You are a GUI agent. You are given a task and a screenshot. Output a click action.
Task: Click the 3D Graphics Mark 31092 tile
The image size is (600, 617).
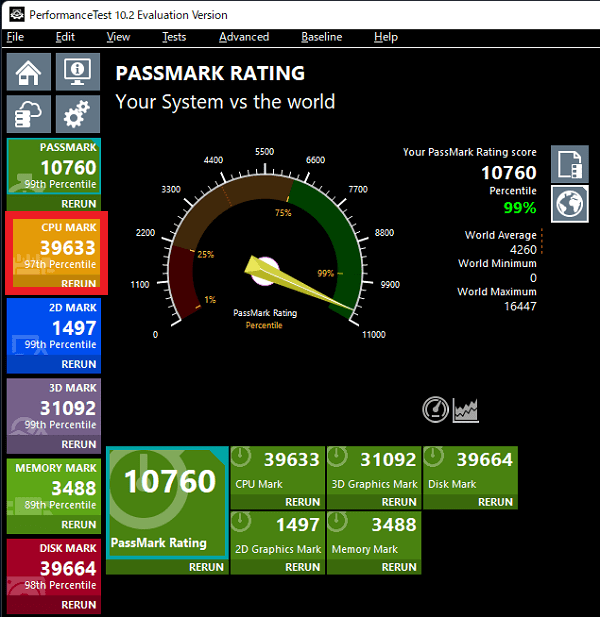374,470
